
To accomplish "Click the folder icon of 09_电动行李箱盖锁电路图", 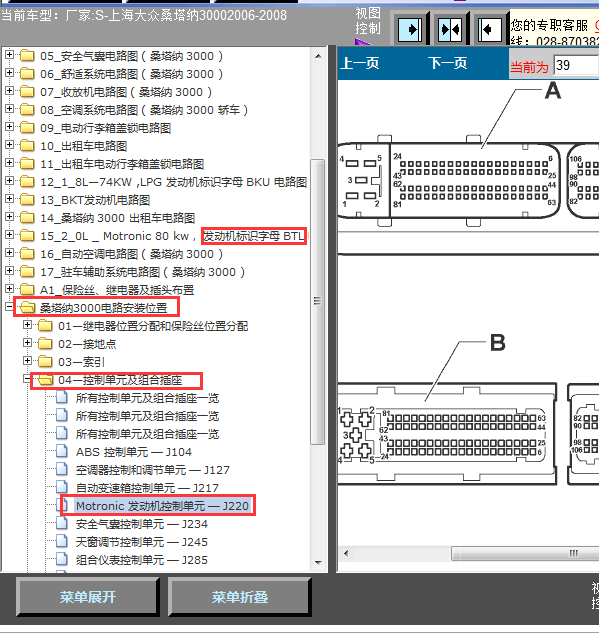I will click(27, 128).
